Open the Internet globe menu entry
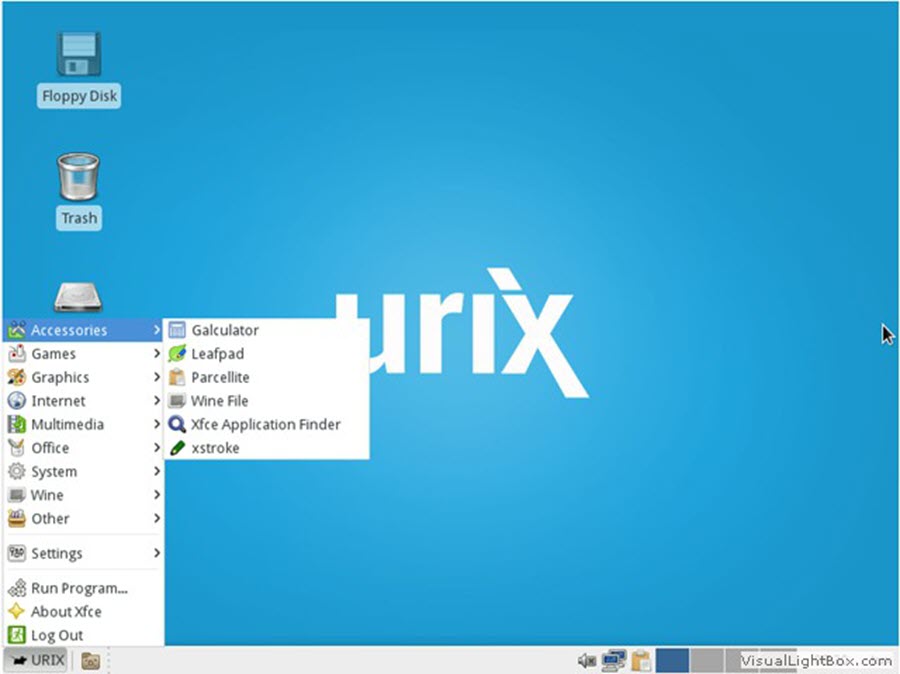Image resolution: width=900 pixels, height=674 pixels. tap(83, 401)
